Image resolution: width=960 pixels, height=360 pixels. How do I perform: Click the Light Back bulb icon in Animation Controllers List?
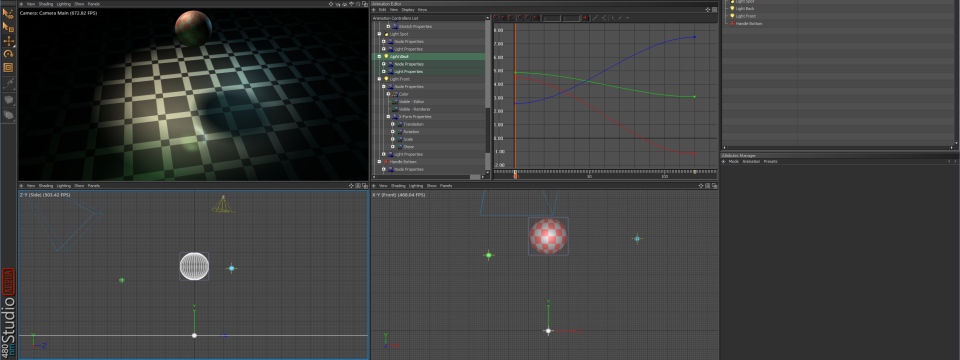coord(386,56)
